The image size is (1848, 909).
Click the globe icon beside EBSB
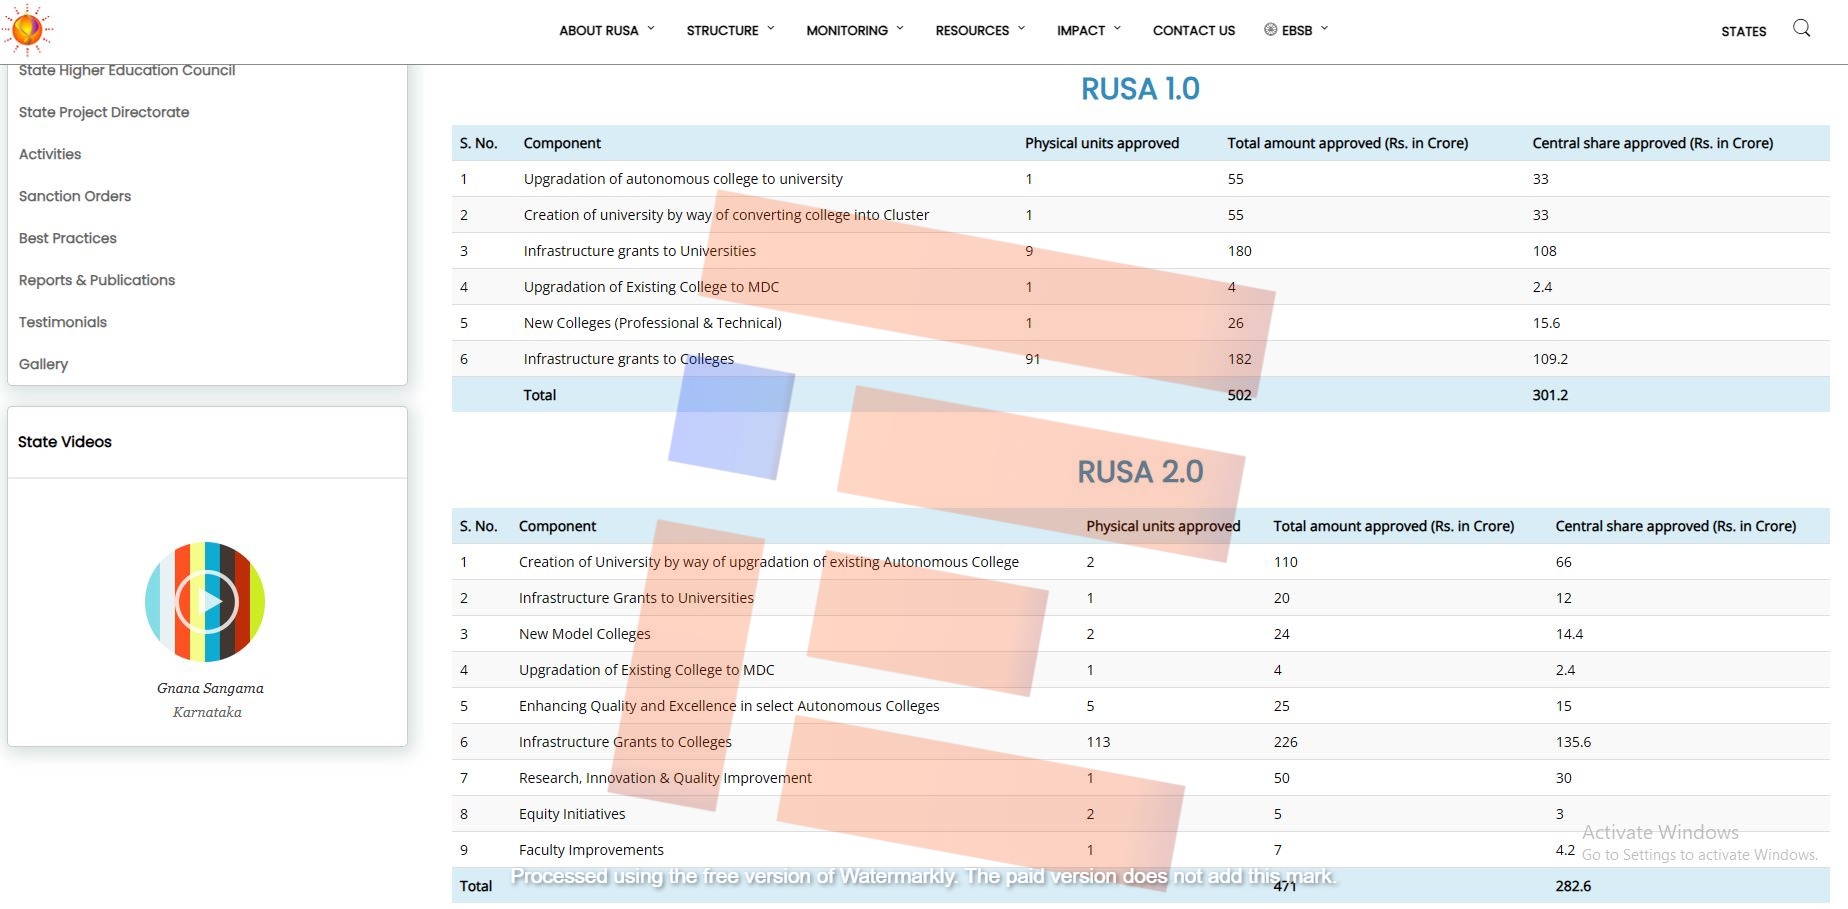(x=1270, y=30)
